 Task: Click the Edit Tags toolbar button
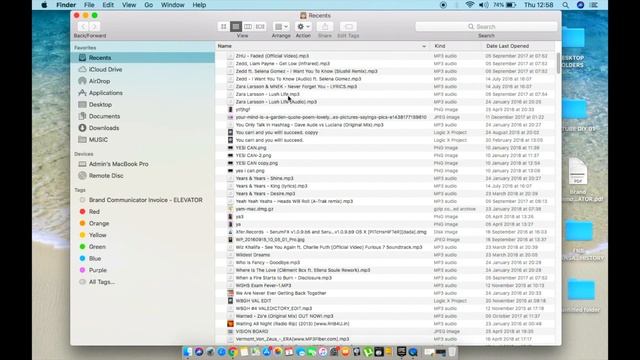coord(348,27)
